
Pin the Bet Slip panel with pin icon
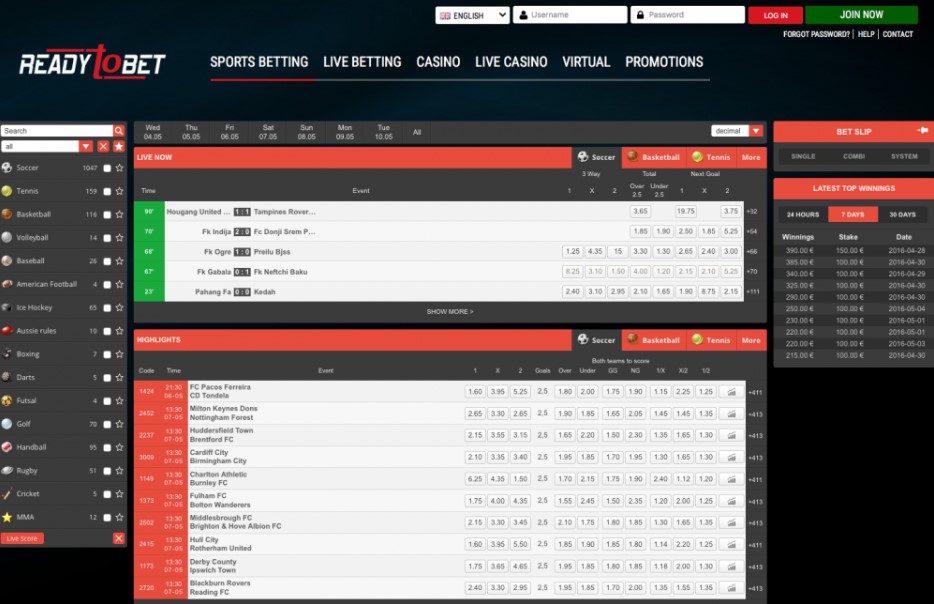922,130
